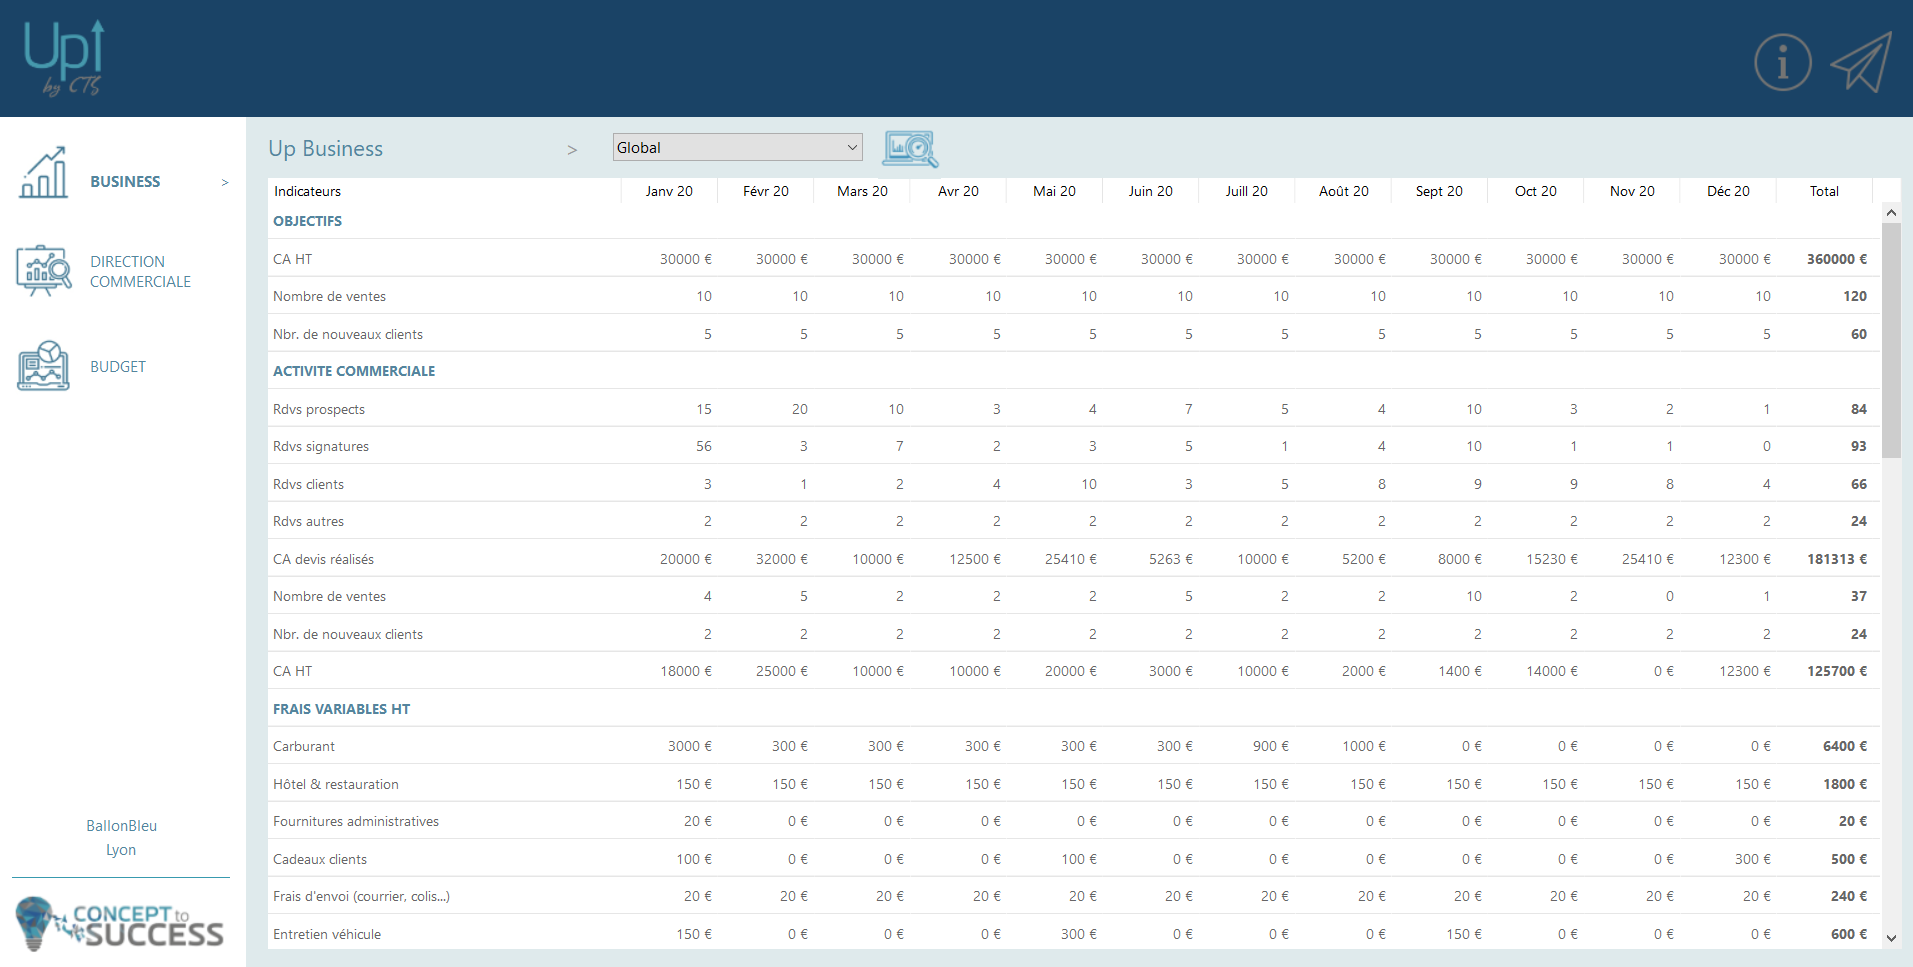
Task: Click the 1800 € Hôtel total
Action: click(1844, 784)
